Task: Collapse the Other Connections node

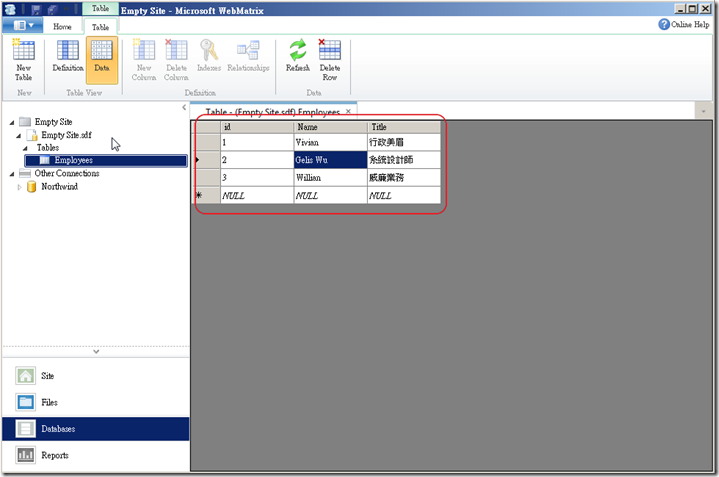Action: [x=12, y=174]
